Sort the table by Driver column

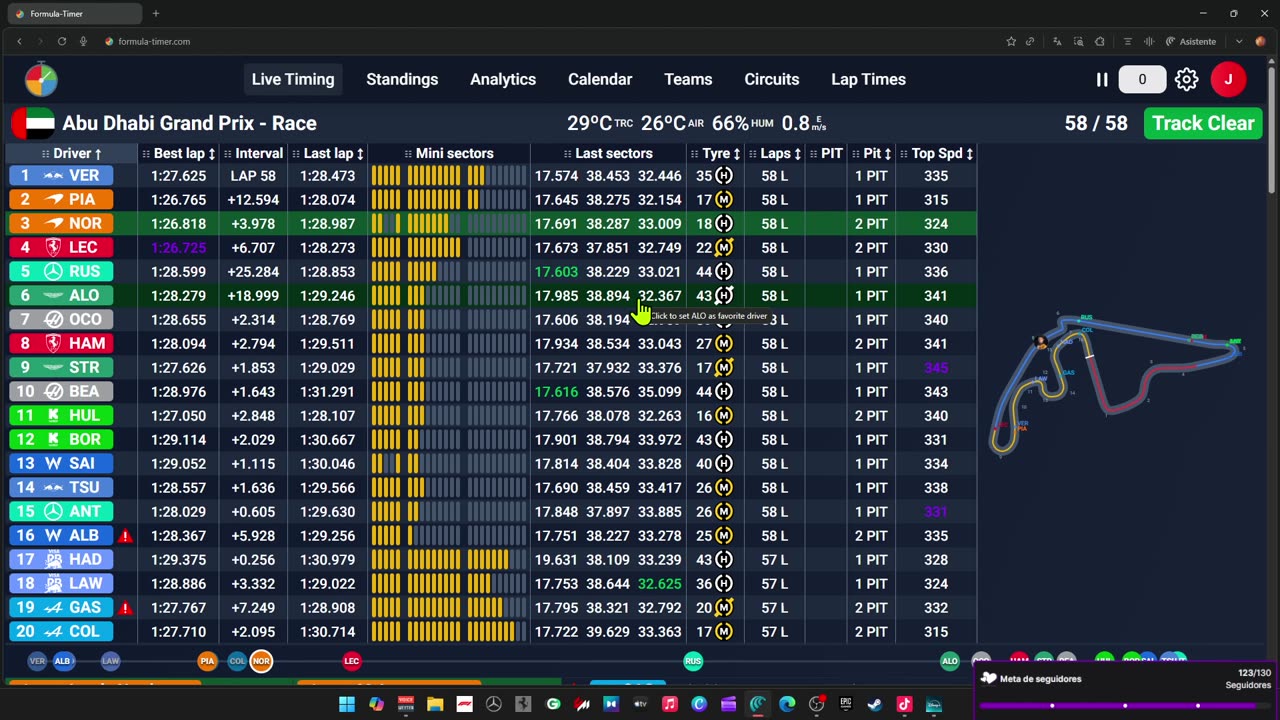pos(72,153)
